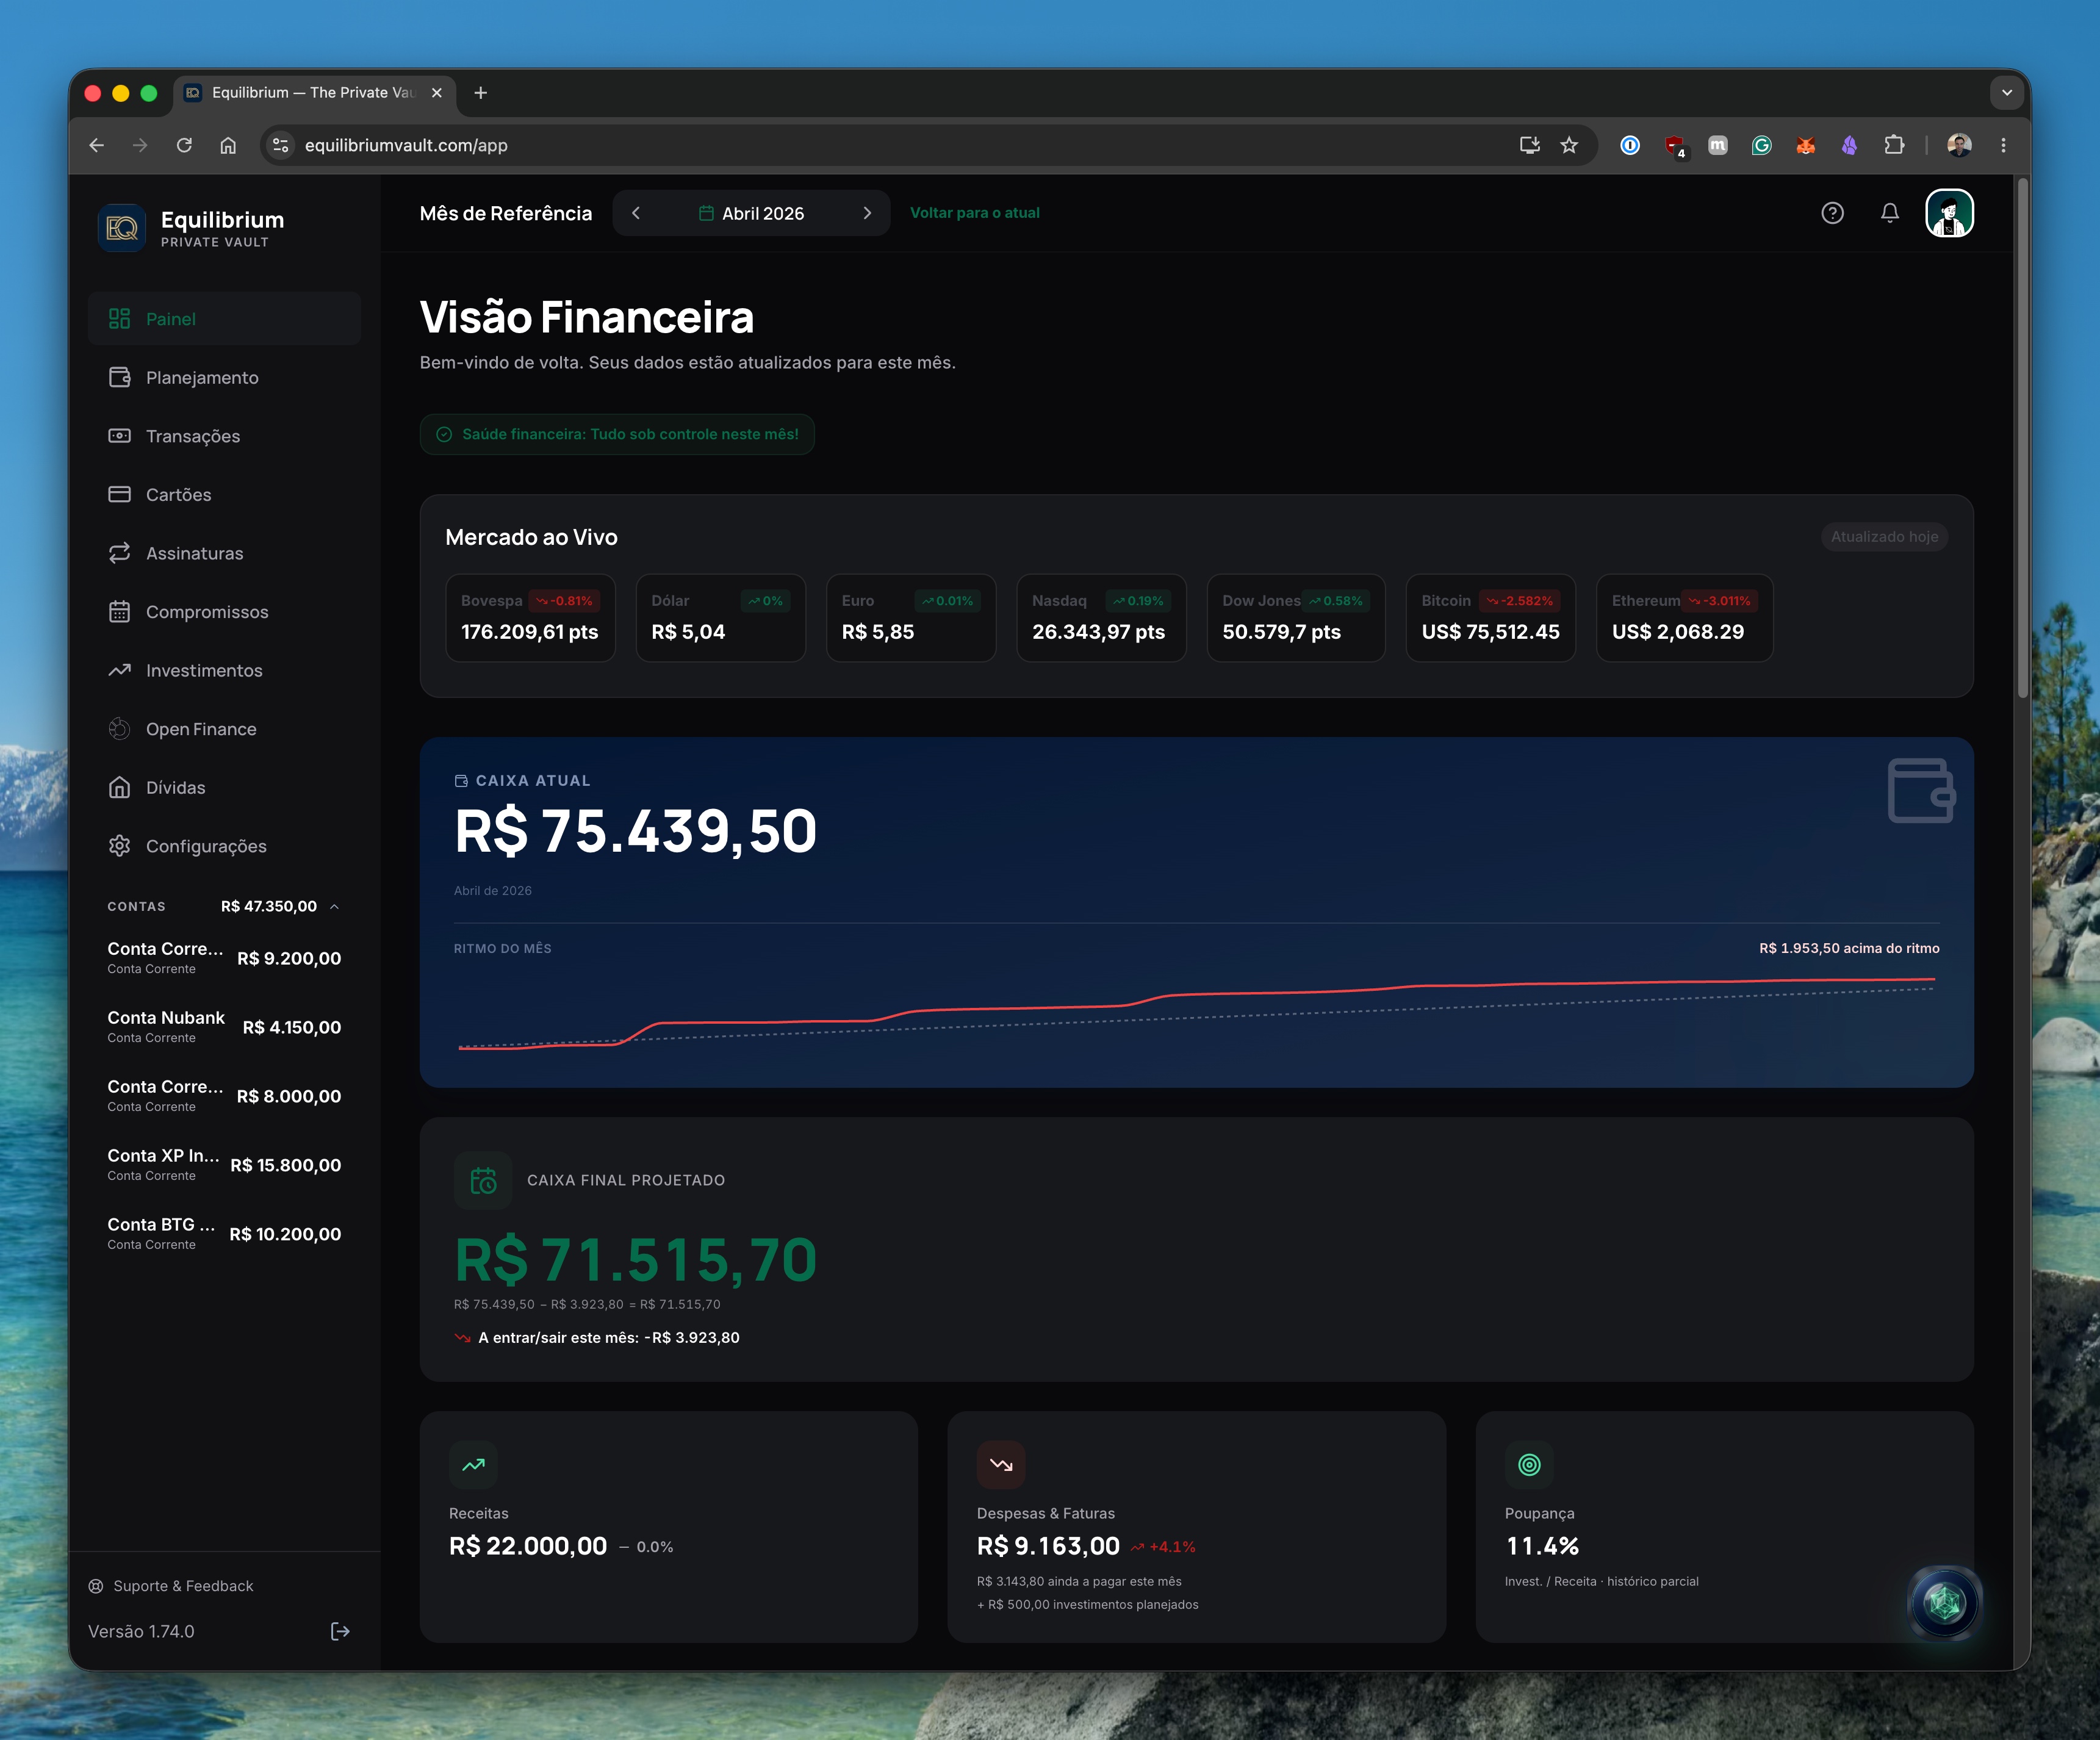Select the Conta XP In... account row
The height and width of the screenshot is (1740, 2100).
click(224, 1165)
